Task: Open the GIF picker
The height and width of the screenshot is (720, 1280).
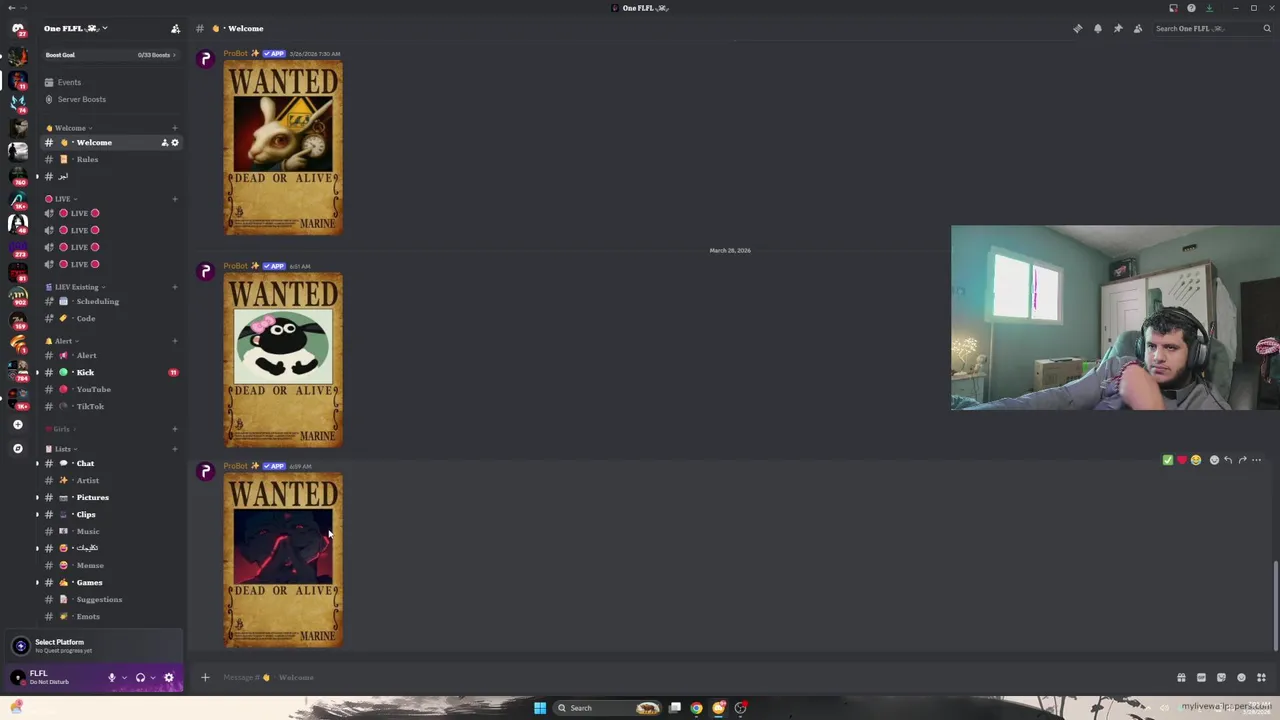Action: click(1201, 677)
